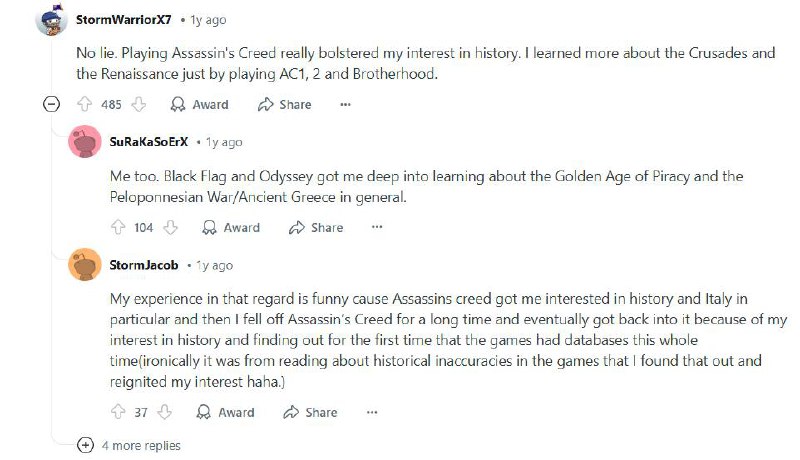Click SuRaKaSoErX's pink avatar
The height and width of the screenshot is (460, 800).
85,142
